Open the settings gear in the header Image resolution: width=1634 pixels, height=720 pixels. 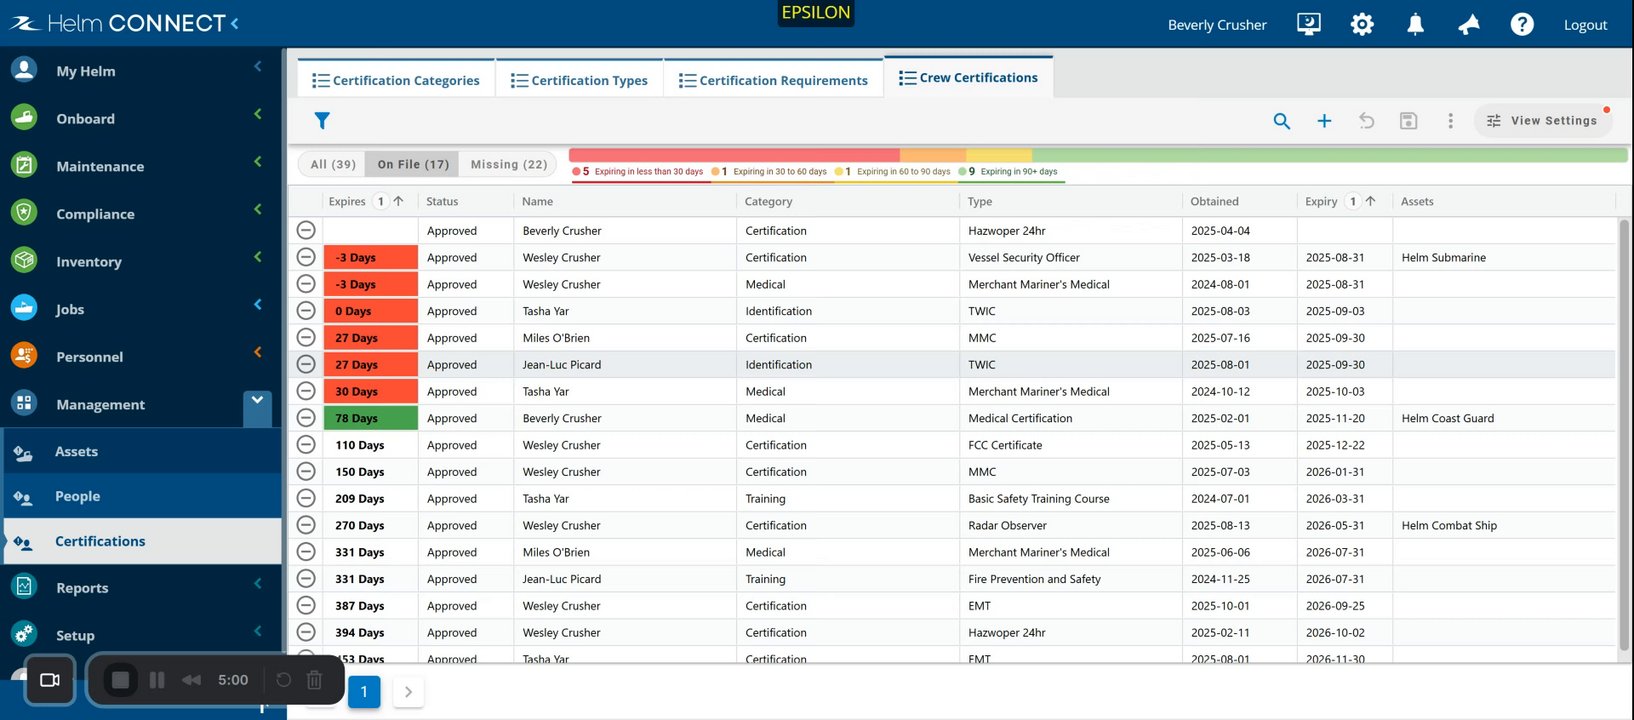pos(1362,24)
